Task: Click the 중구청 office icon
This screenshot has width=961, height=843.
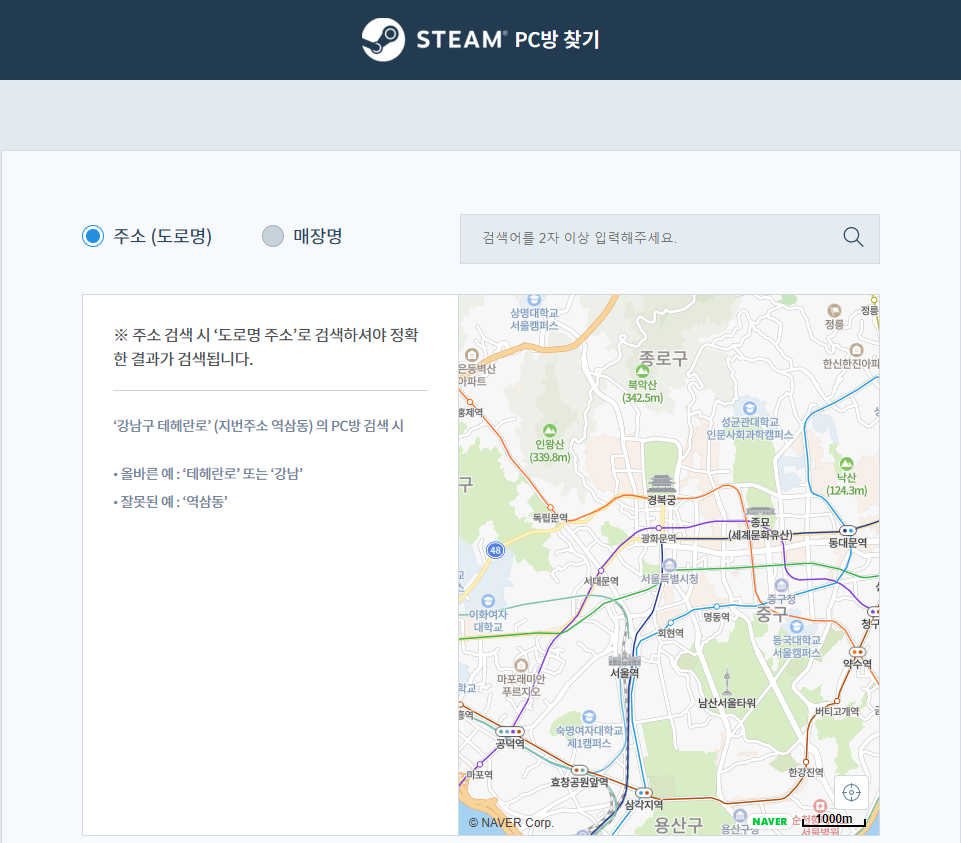Action: click(x=781, y=586)
